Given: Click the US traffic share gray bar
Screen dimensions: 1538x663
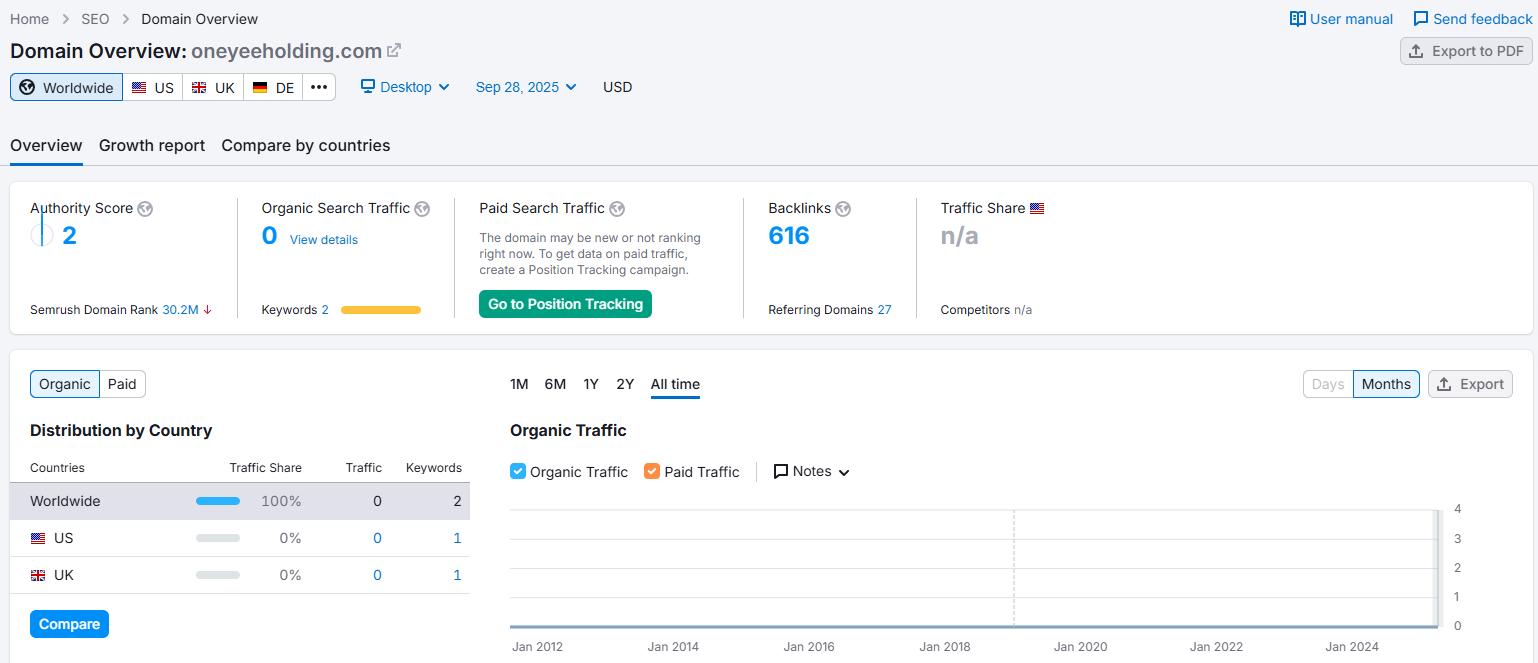Looking at the screenshot, I should (x=218, y=538).
